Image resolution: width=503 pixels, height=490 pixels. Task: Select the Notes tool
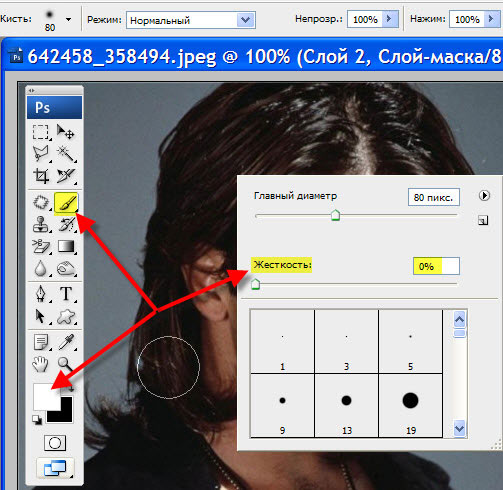[41, 342]
